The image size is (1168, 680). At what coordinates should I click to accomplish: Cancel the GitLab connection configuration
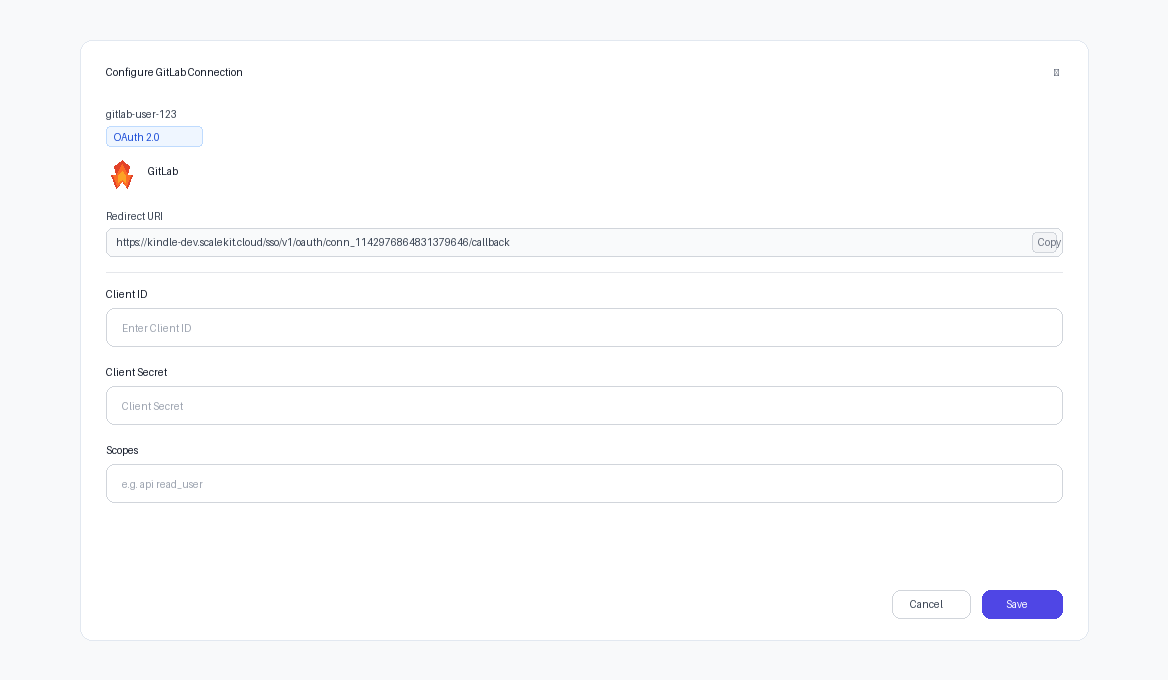point(930,604)
